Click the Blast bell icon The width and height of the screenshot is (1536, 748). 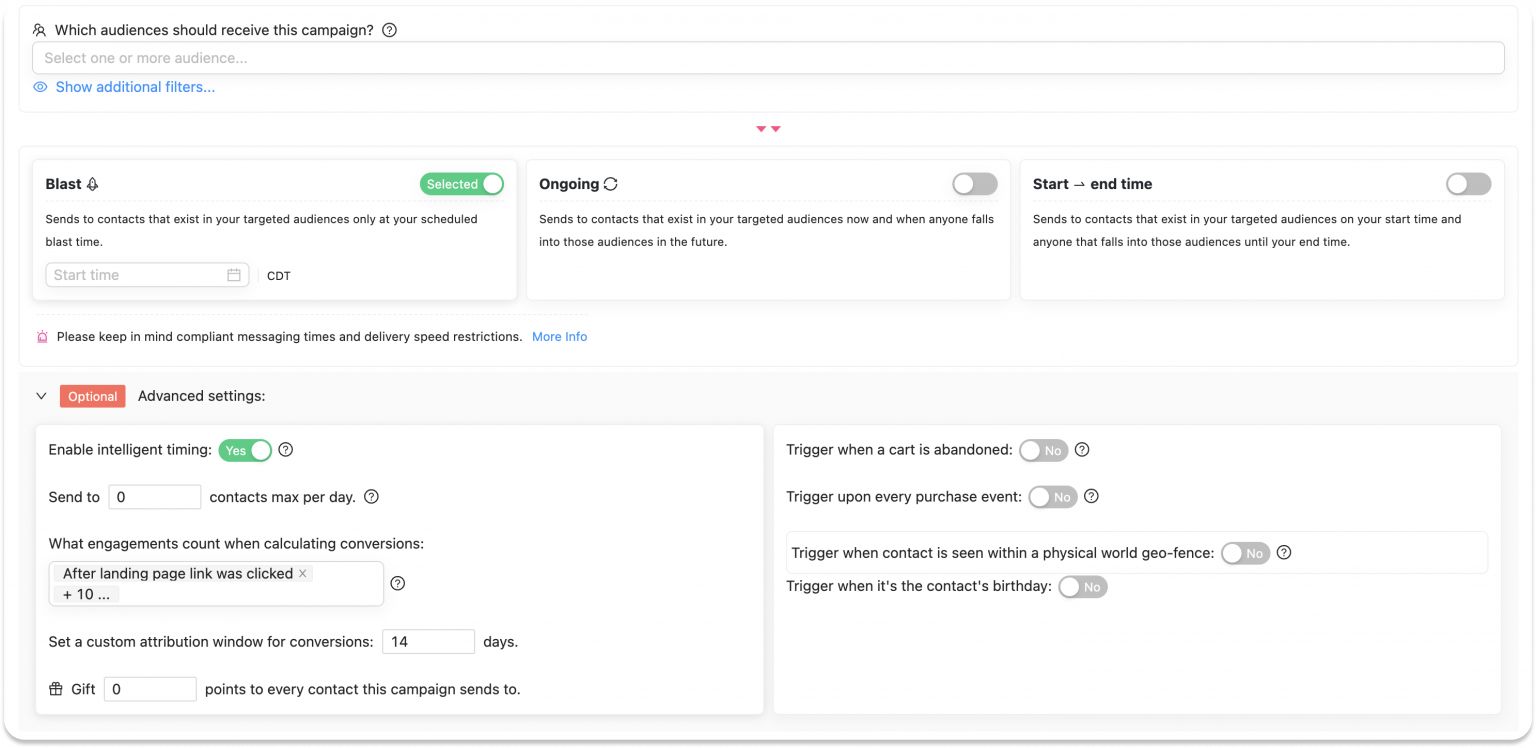(x=93, y=184)
